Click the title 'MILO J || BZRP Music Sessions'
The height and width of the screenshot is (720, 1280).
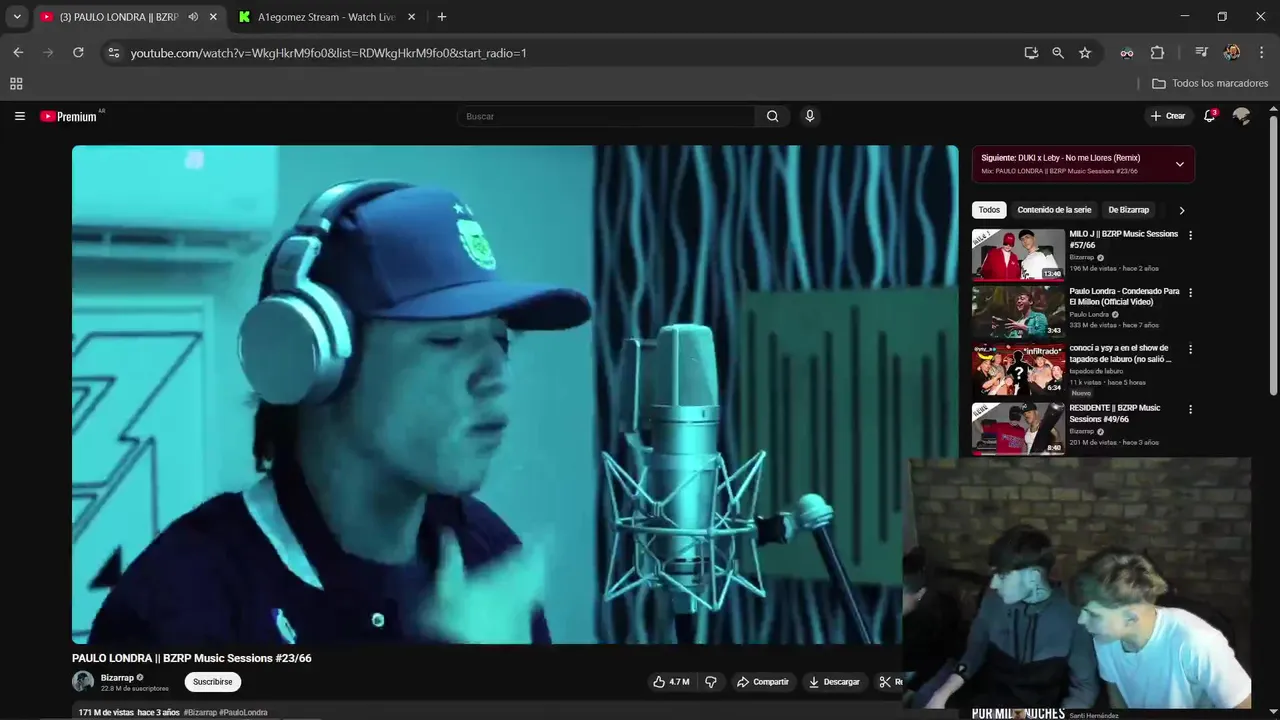1124,239
